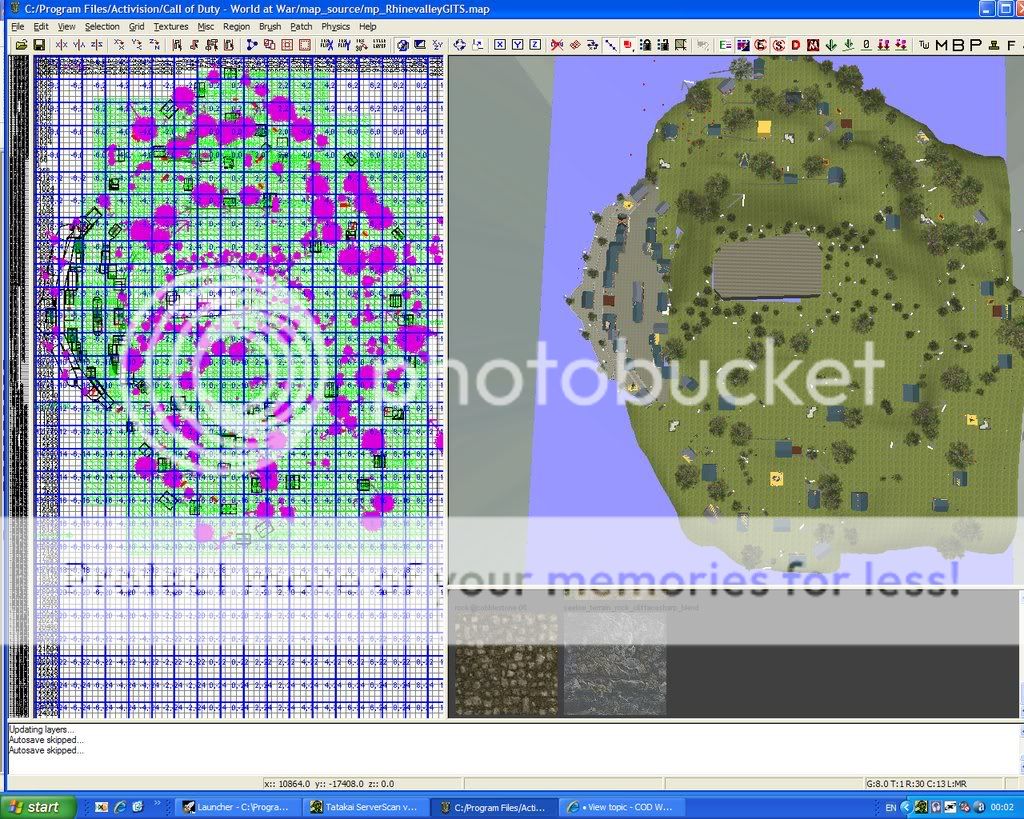Viewport: 1024px width, 819px height.
Task: Expand the Grid menu dropdown
Action: 136,27
